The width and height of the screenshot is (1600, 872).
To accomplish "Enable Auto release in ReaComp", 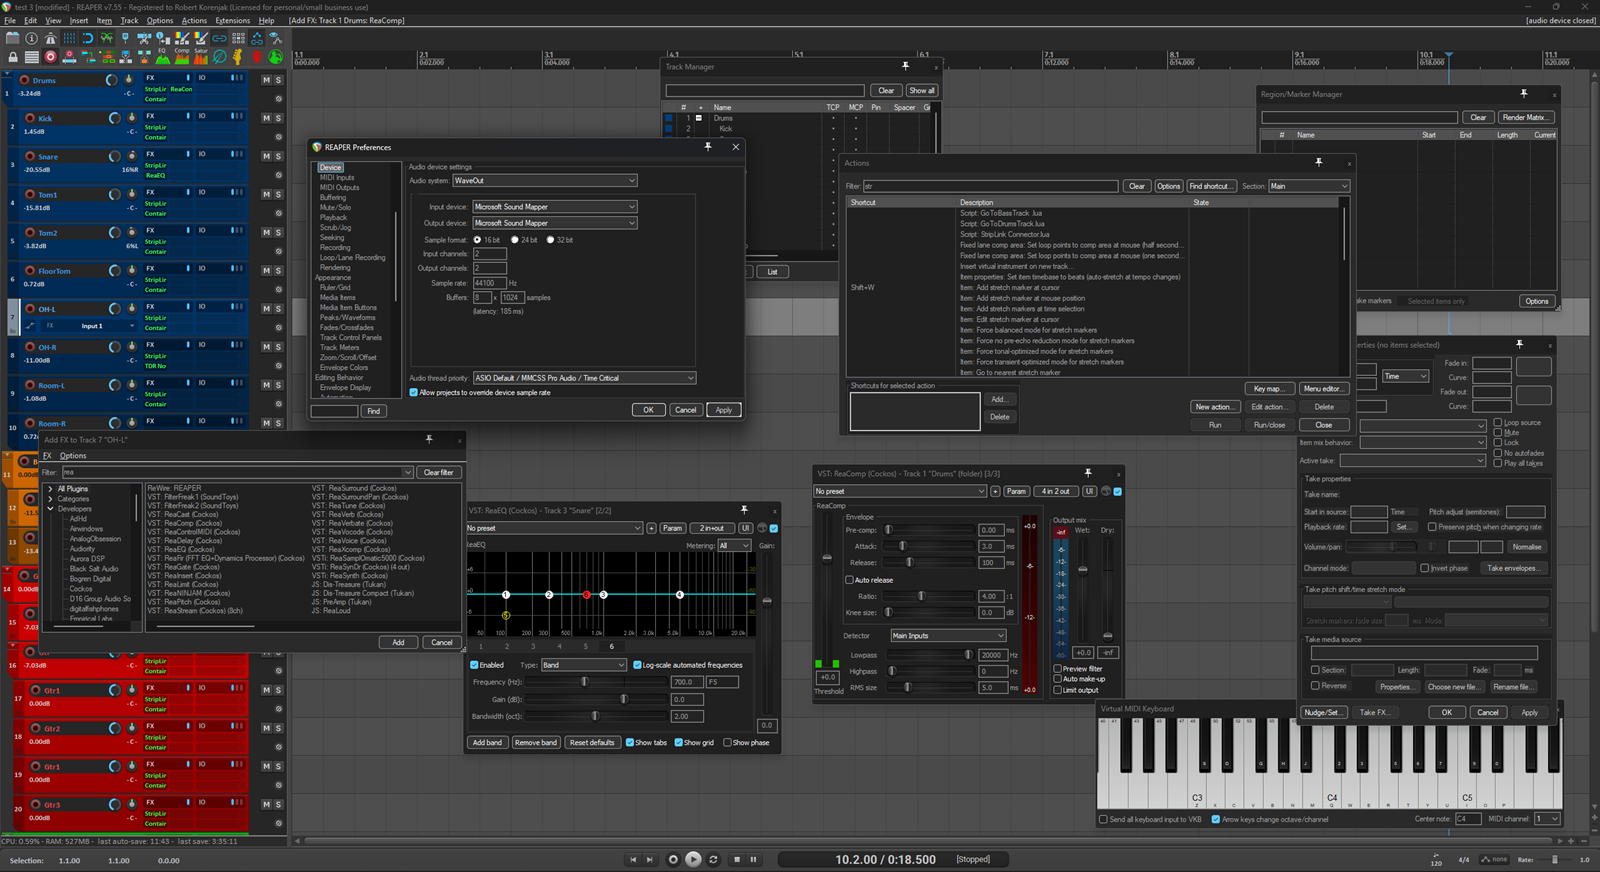I will pos(850,580).
